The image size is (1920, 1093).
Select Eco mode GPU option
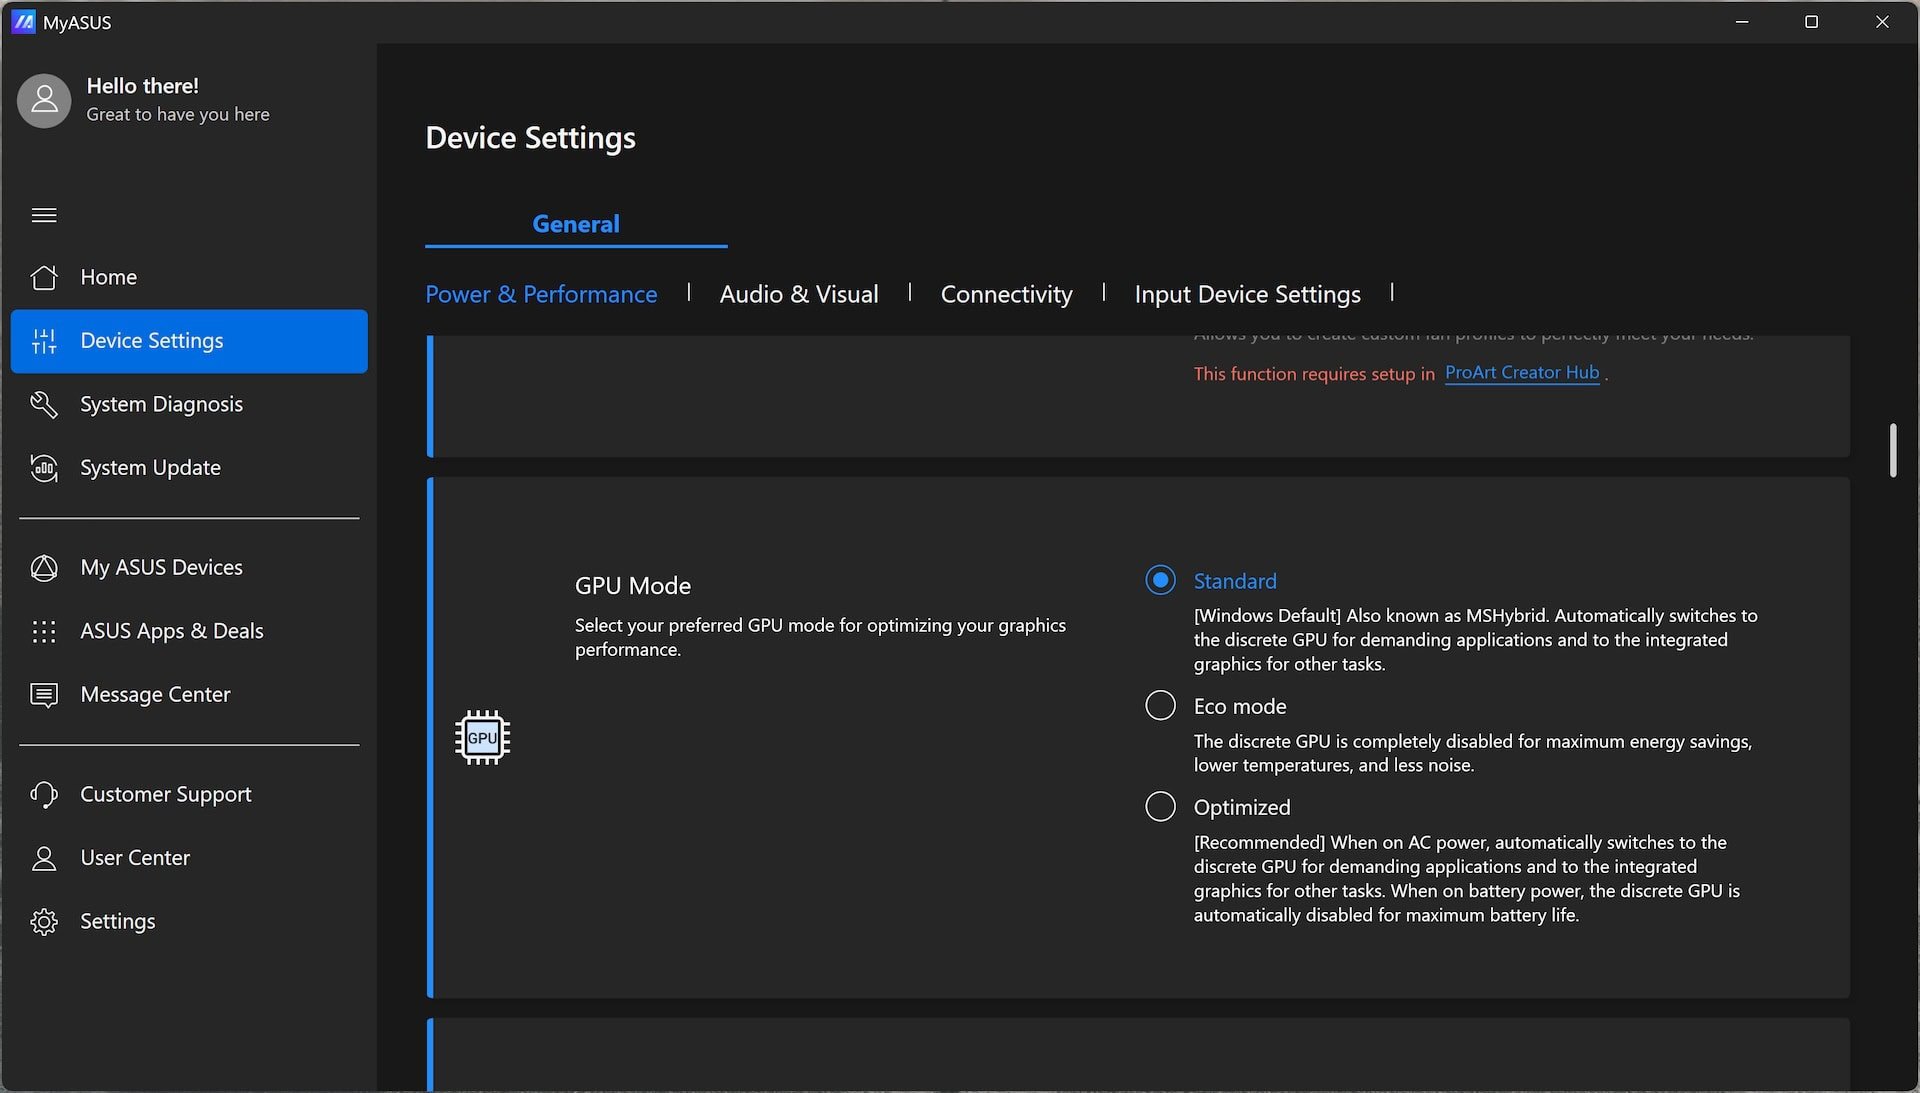1159,705
